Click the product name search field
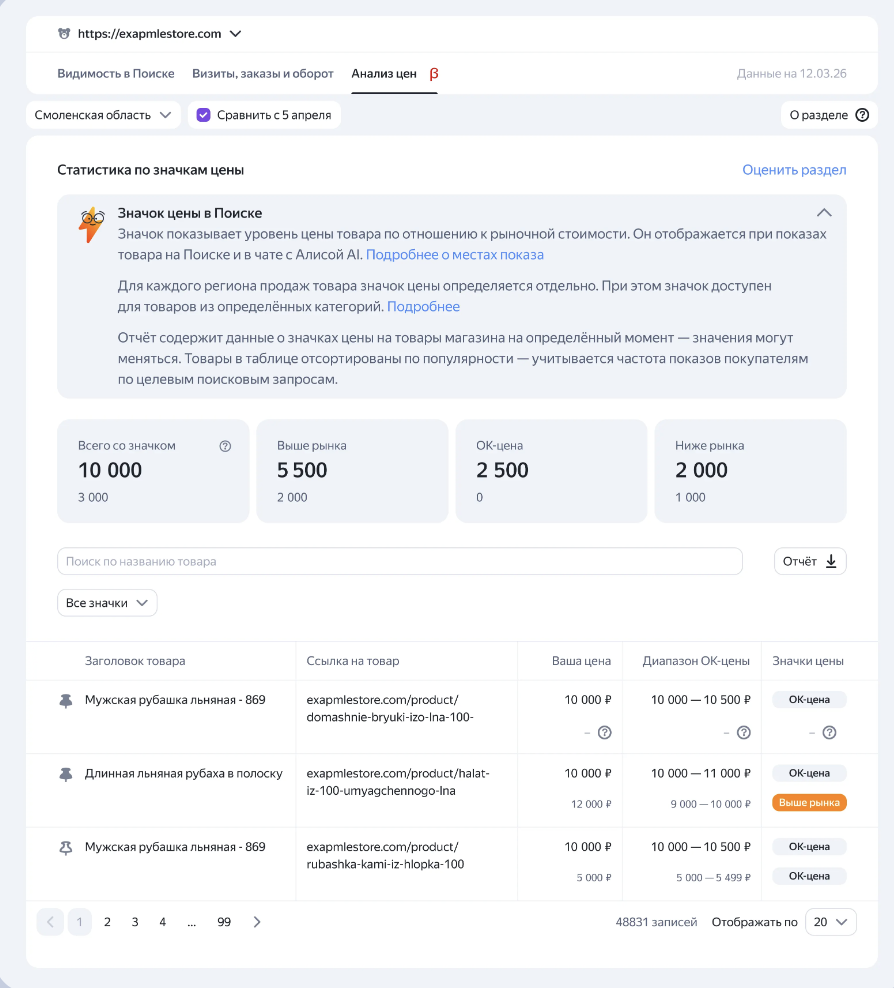The image size is (894, 988). (400, 561)
